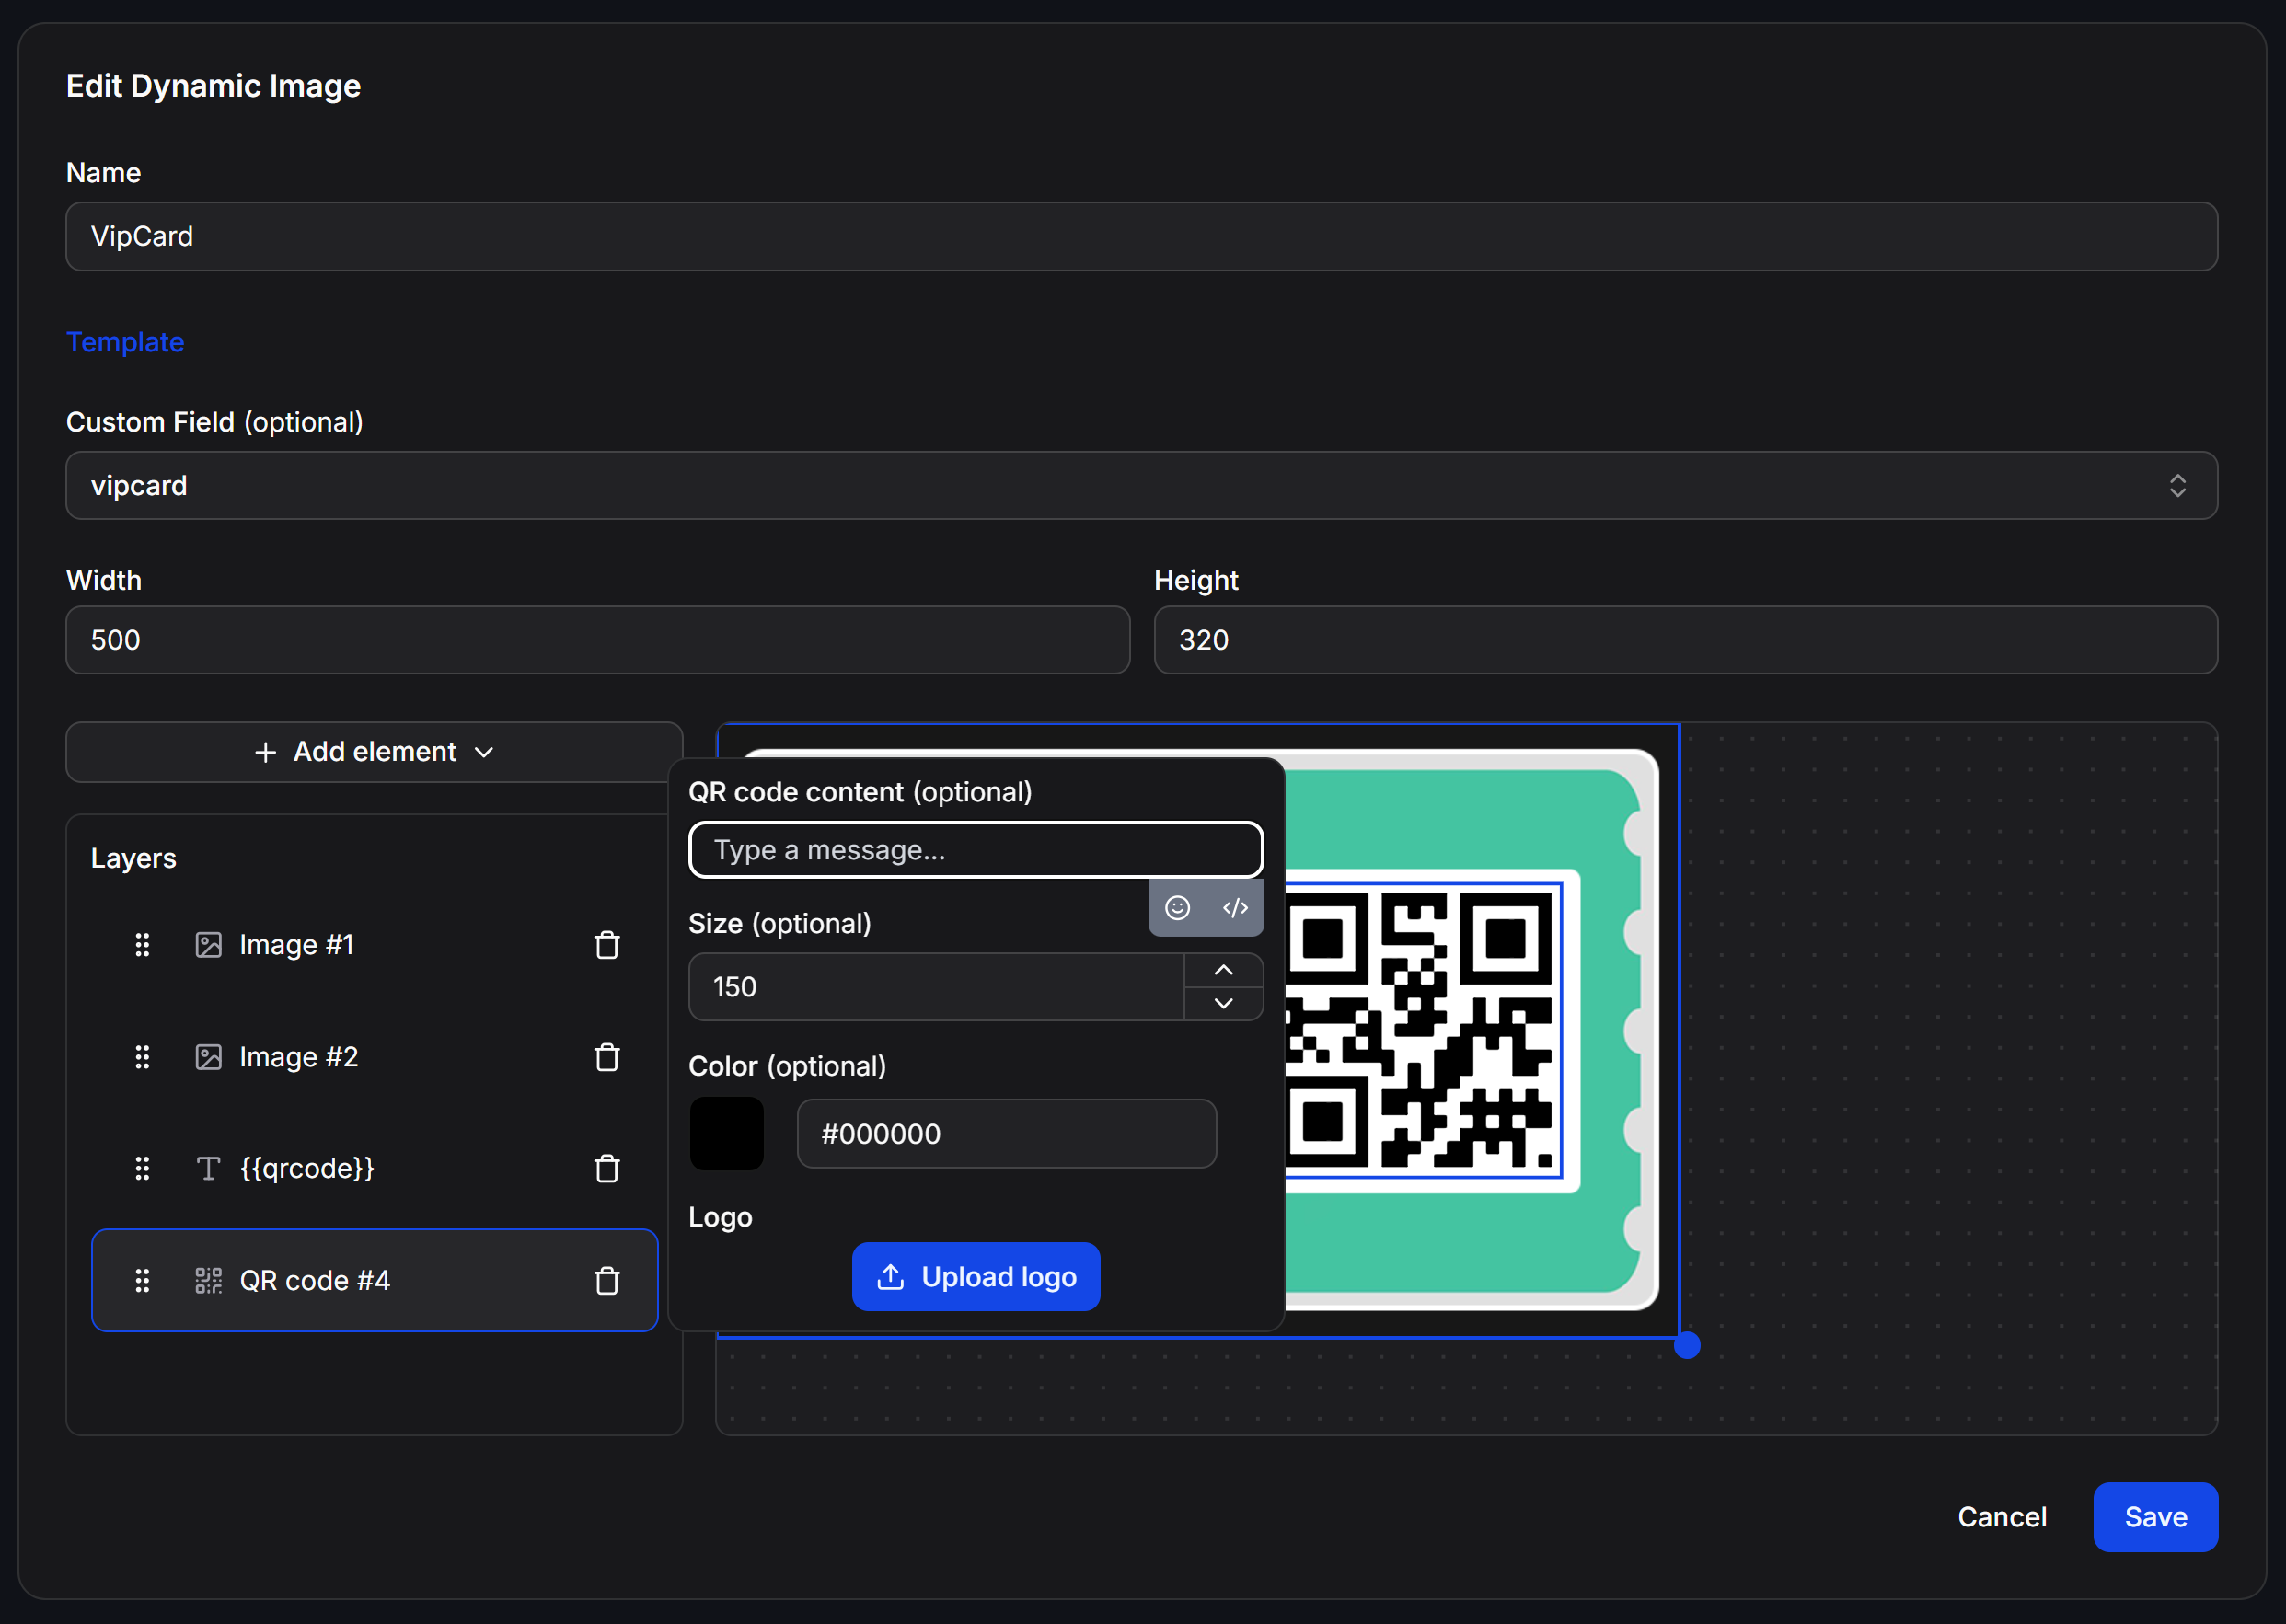
Task: Grab the drag handle of Image #2
Action: tap(142, 1057)
